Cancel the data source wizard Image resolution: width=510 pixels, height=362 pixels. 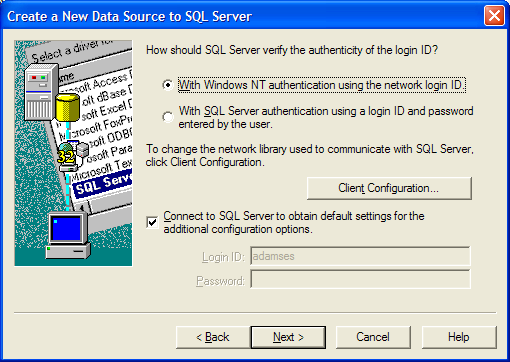pos(373,337)
